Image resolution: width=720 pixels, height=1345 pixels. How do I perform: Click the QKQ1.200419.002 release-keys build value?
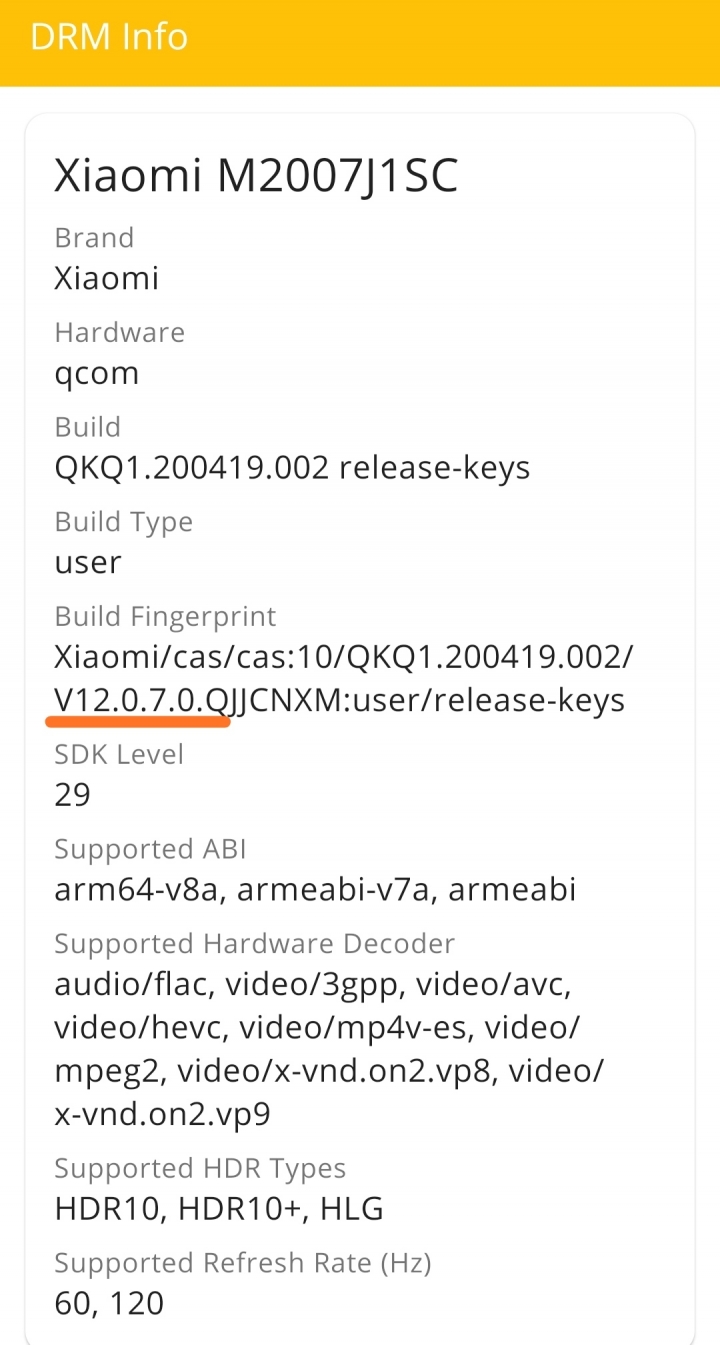tap(292, 467)
